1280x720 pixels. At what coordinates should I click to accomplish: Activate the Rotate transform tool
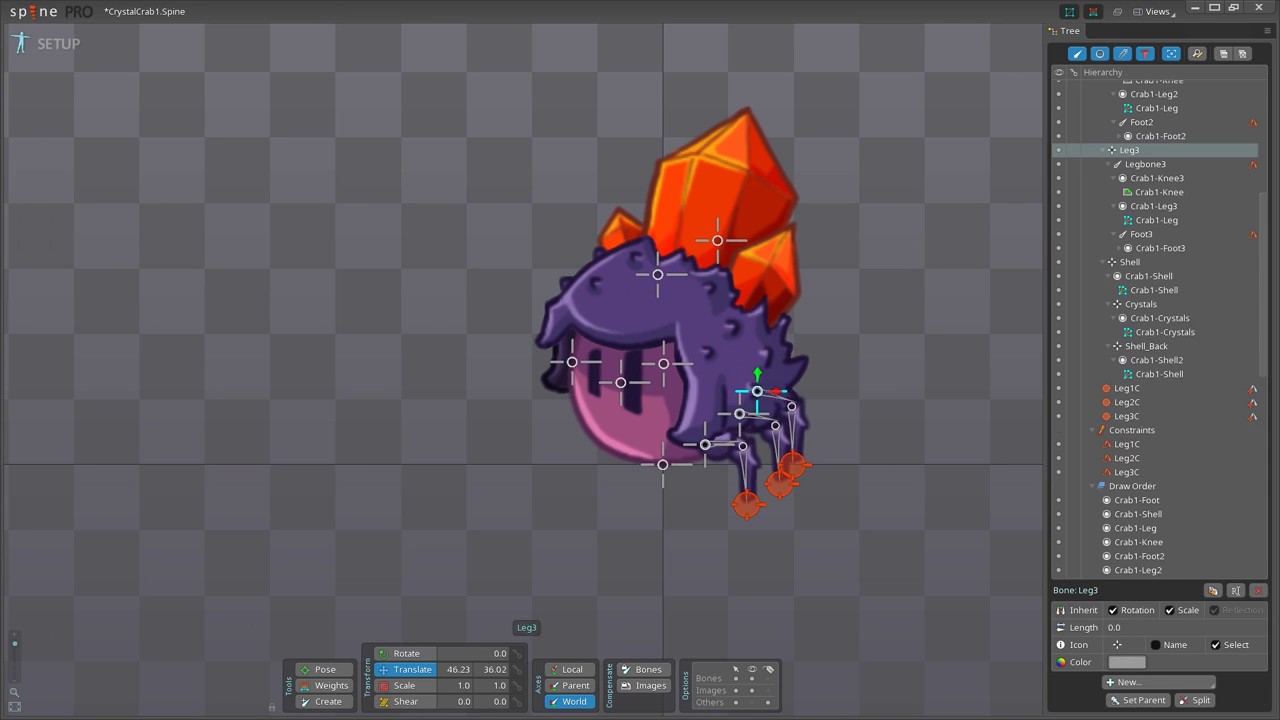pyautogui.click(x=405, y=654)
